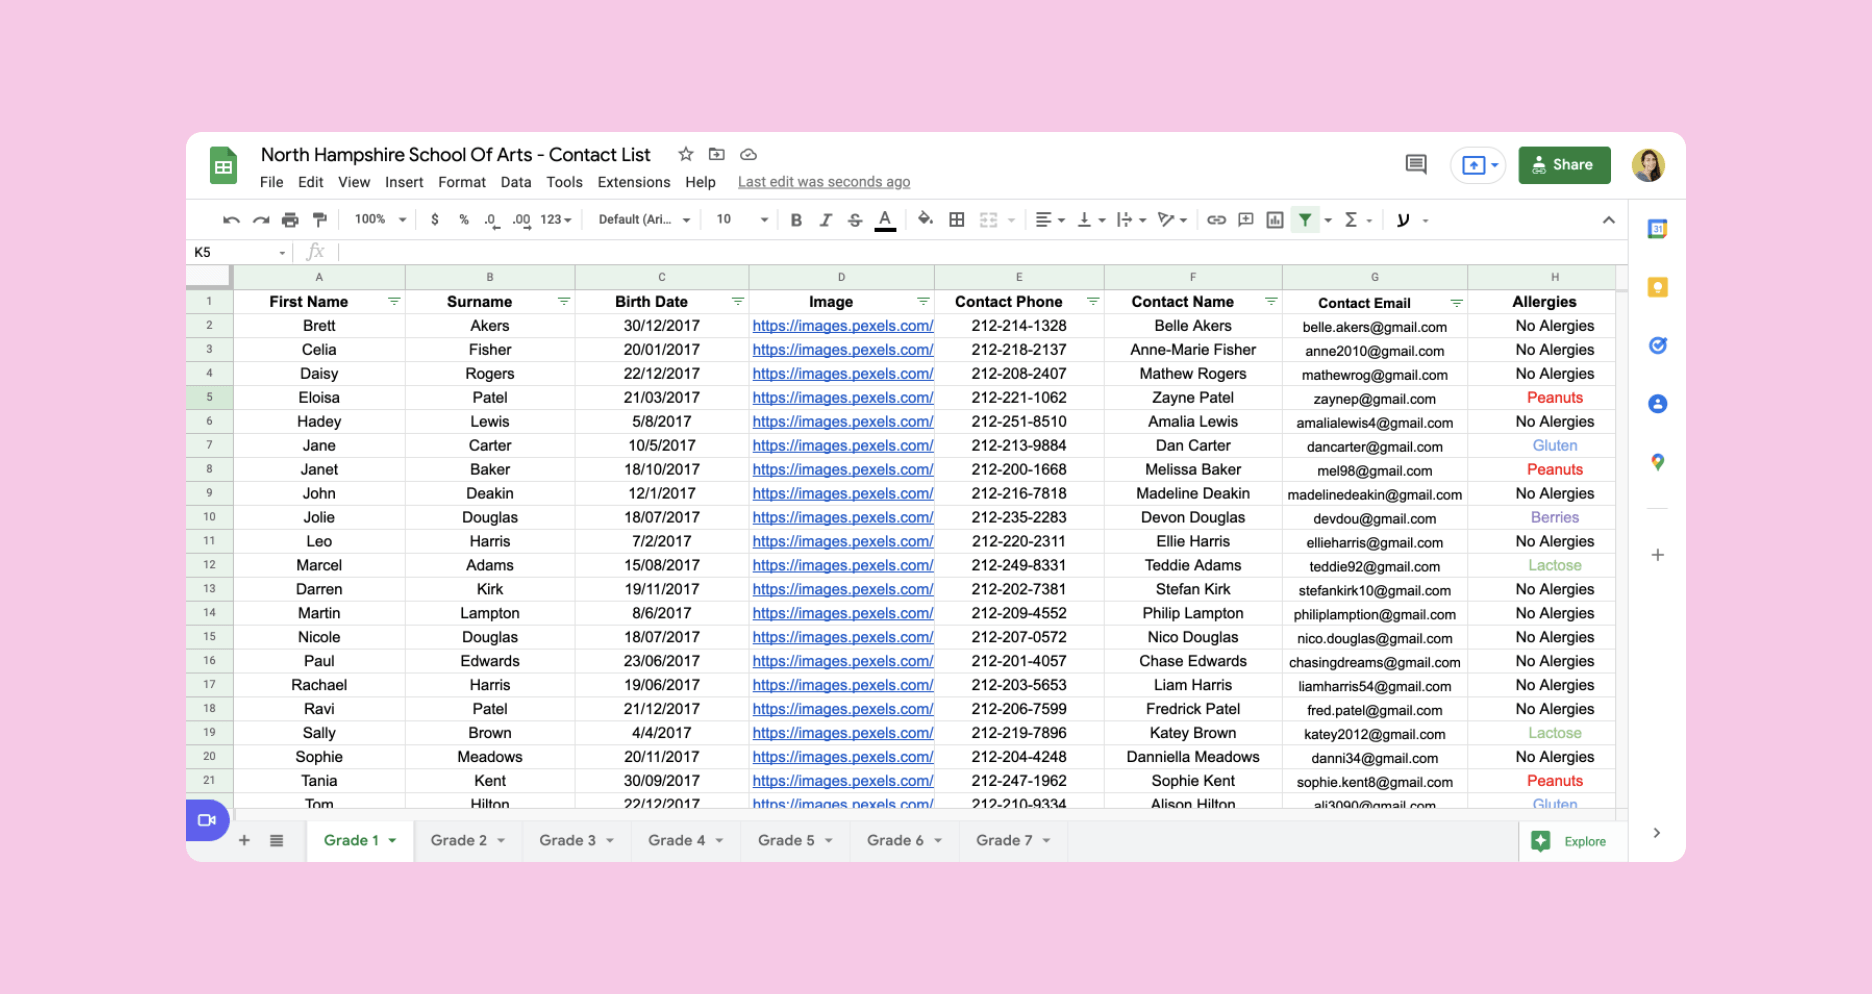Click the Redo arrow icon
The height and width of the screenshot is (994, 1872).
[x=261, y=220]
